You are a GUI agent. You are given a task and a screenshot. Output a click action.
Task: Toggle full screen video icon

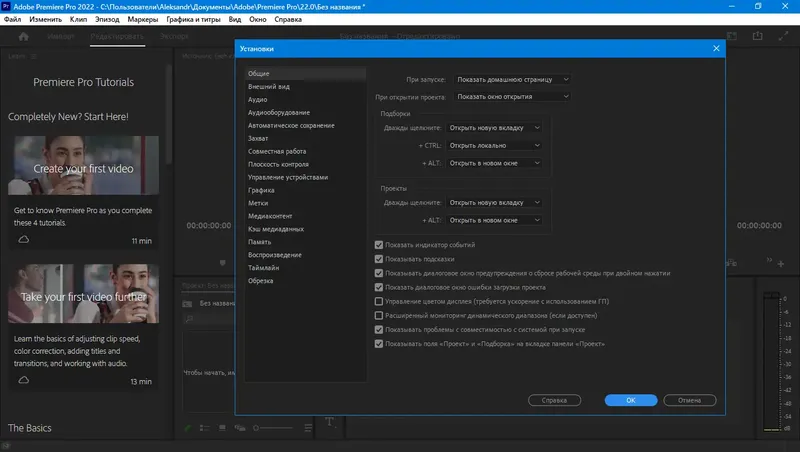click(783, 36)
